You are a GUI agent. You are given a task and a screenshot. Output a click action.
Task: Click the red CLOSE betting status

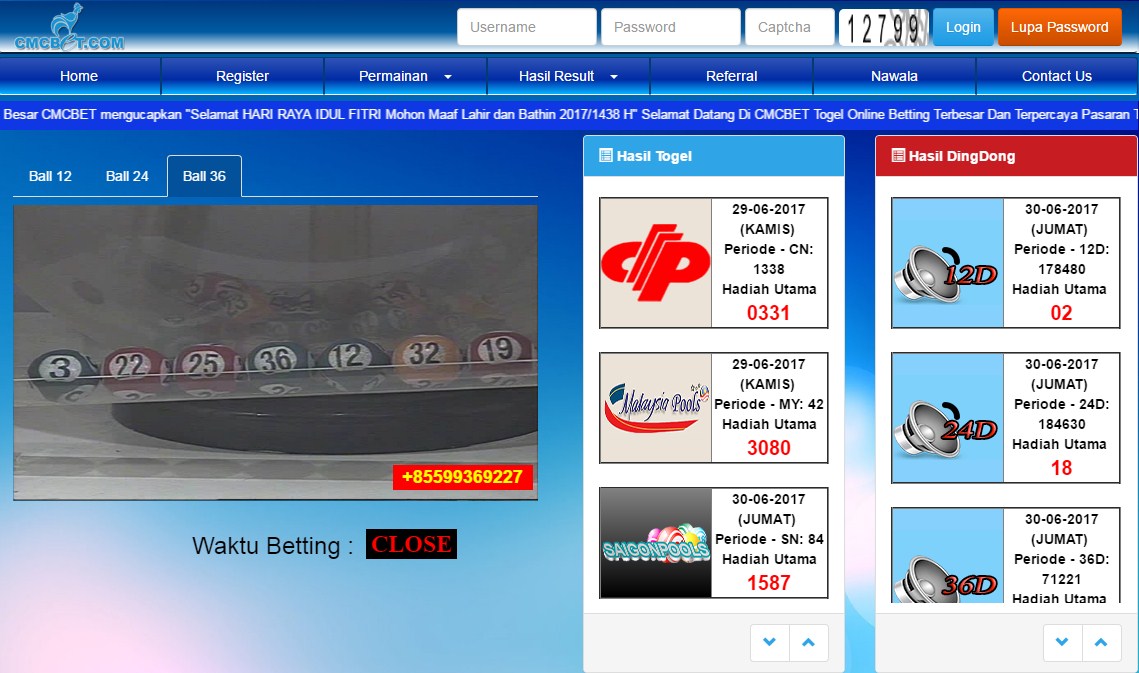(x=411, y=544)
